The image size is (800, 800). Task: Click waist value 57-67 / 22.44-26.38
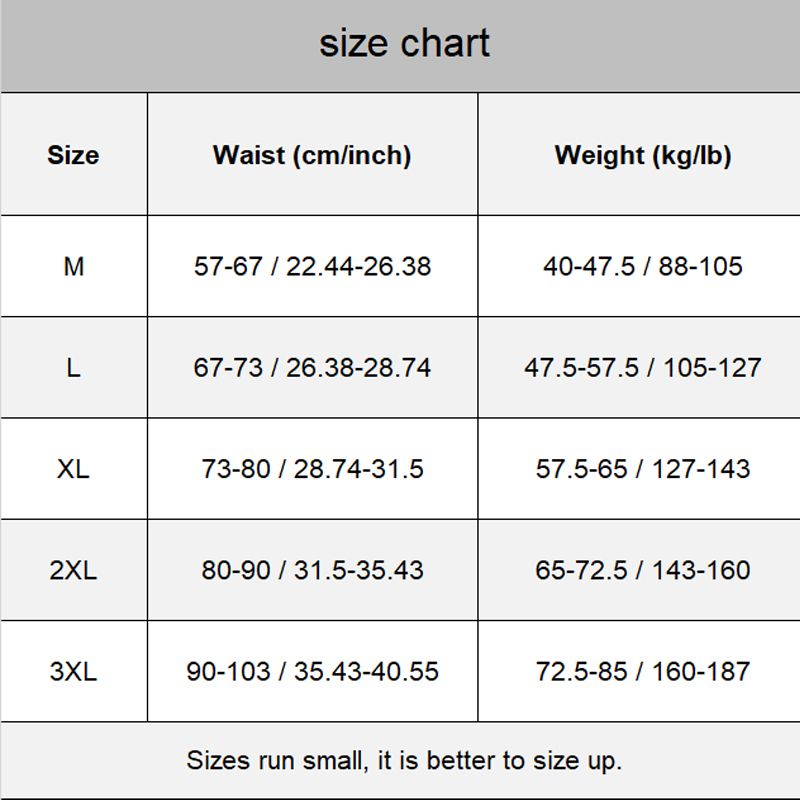(312, 267)
